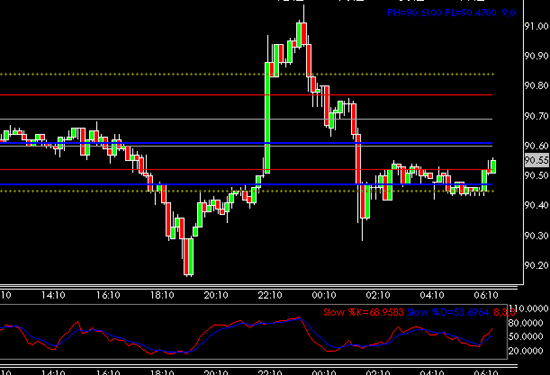Click 02:10 on the price chart time axis

click(x=378, y=295)
